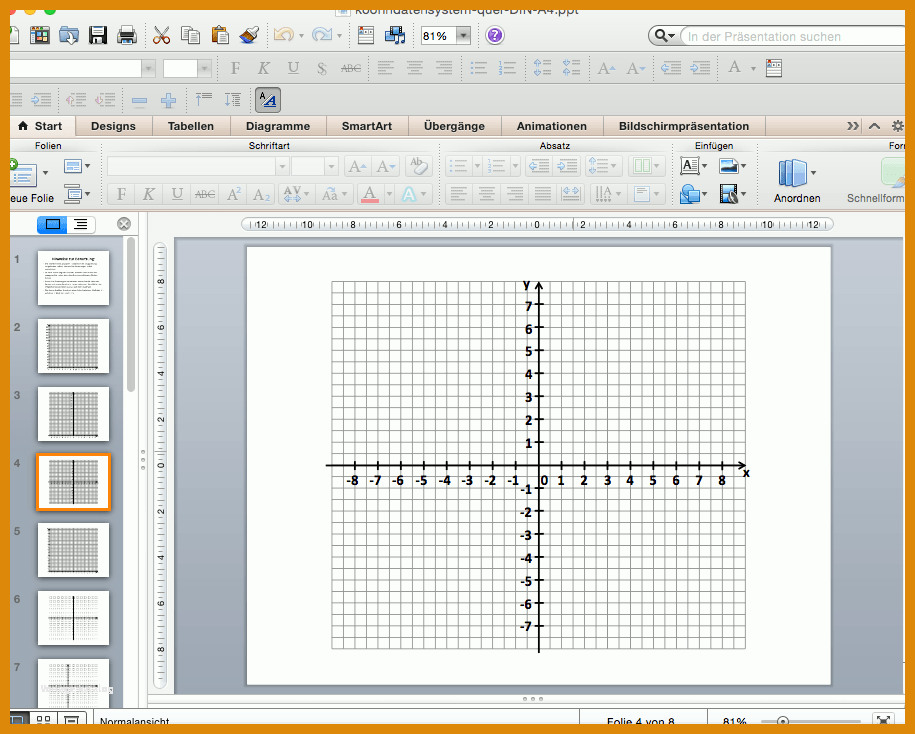915x734 pixels.
Task: Click the Cut scissors icon
Action: click(x=161, y=36)
